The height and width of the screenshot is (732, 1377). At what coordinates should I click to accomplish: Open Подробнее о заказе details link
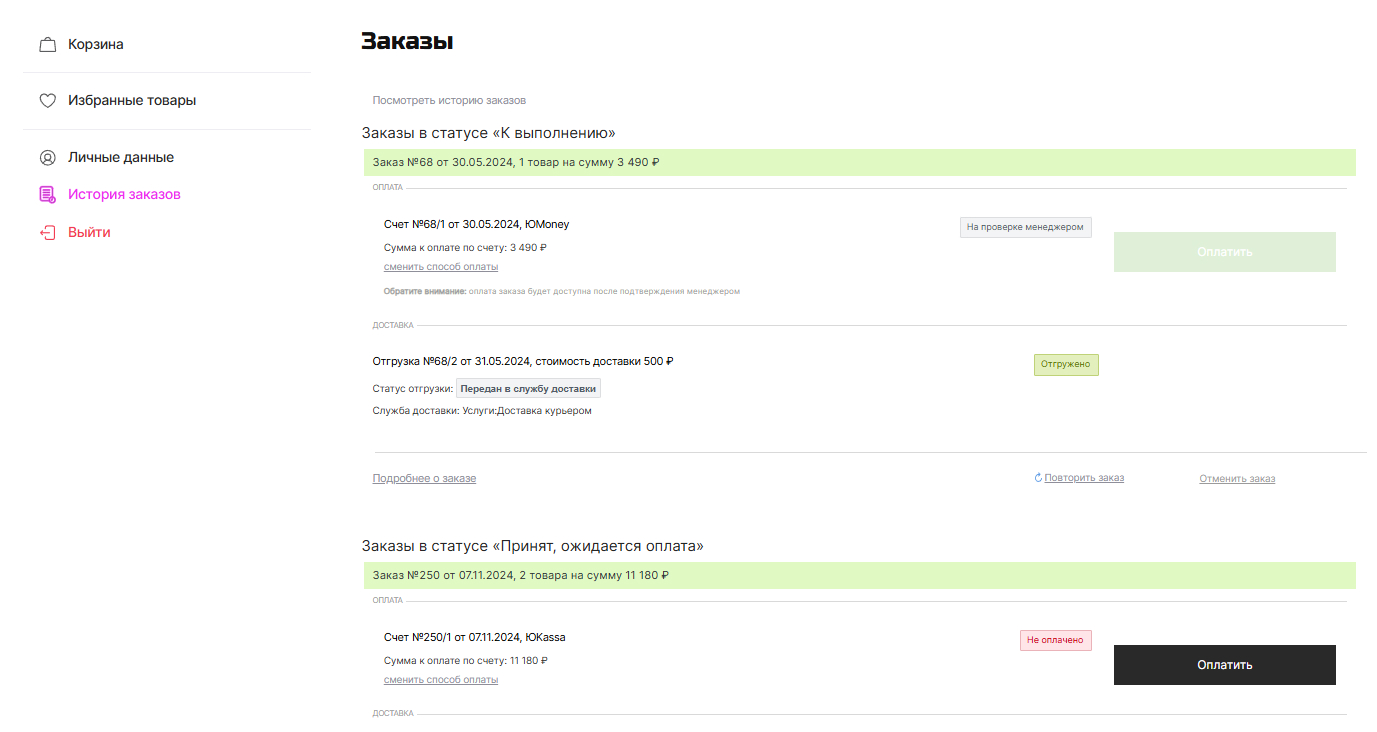424,479
